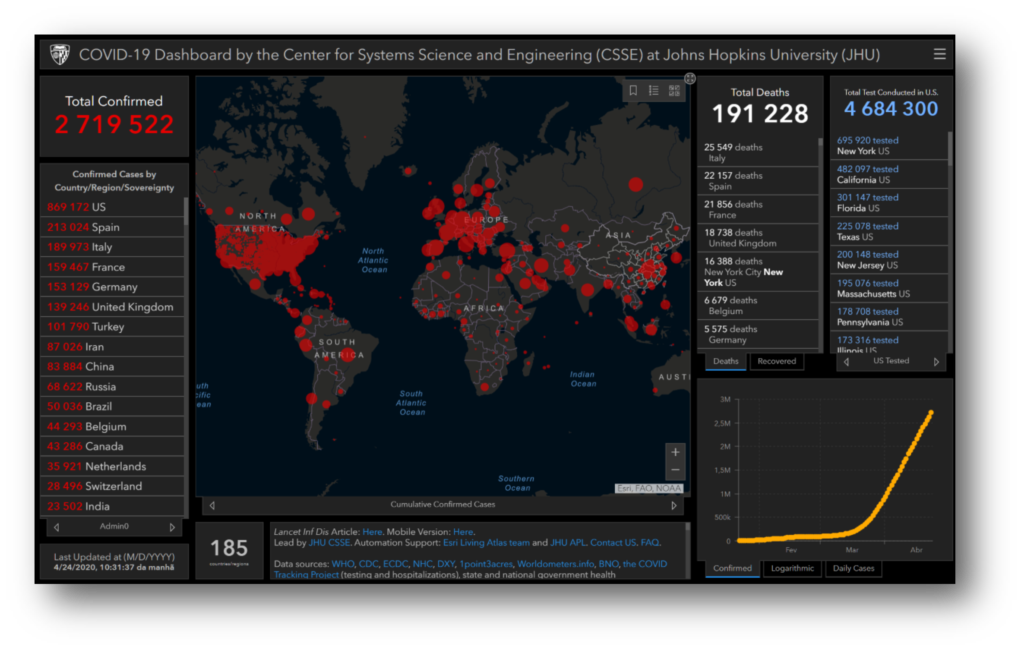Image resolution: width=1024 pixels, height=653 pixels.
Task: Go to previous view before Admin0
Action: pos(57,527)
